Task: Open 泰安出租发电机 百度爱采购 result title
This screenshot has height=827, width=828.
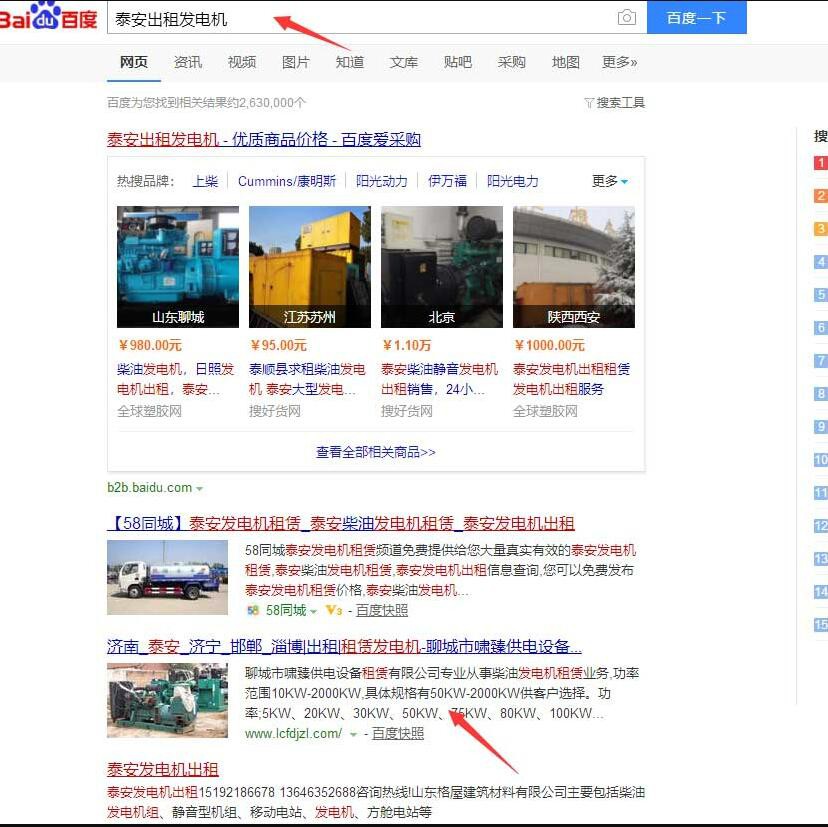Action: [x=264, y=139]
